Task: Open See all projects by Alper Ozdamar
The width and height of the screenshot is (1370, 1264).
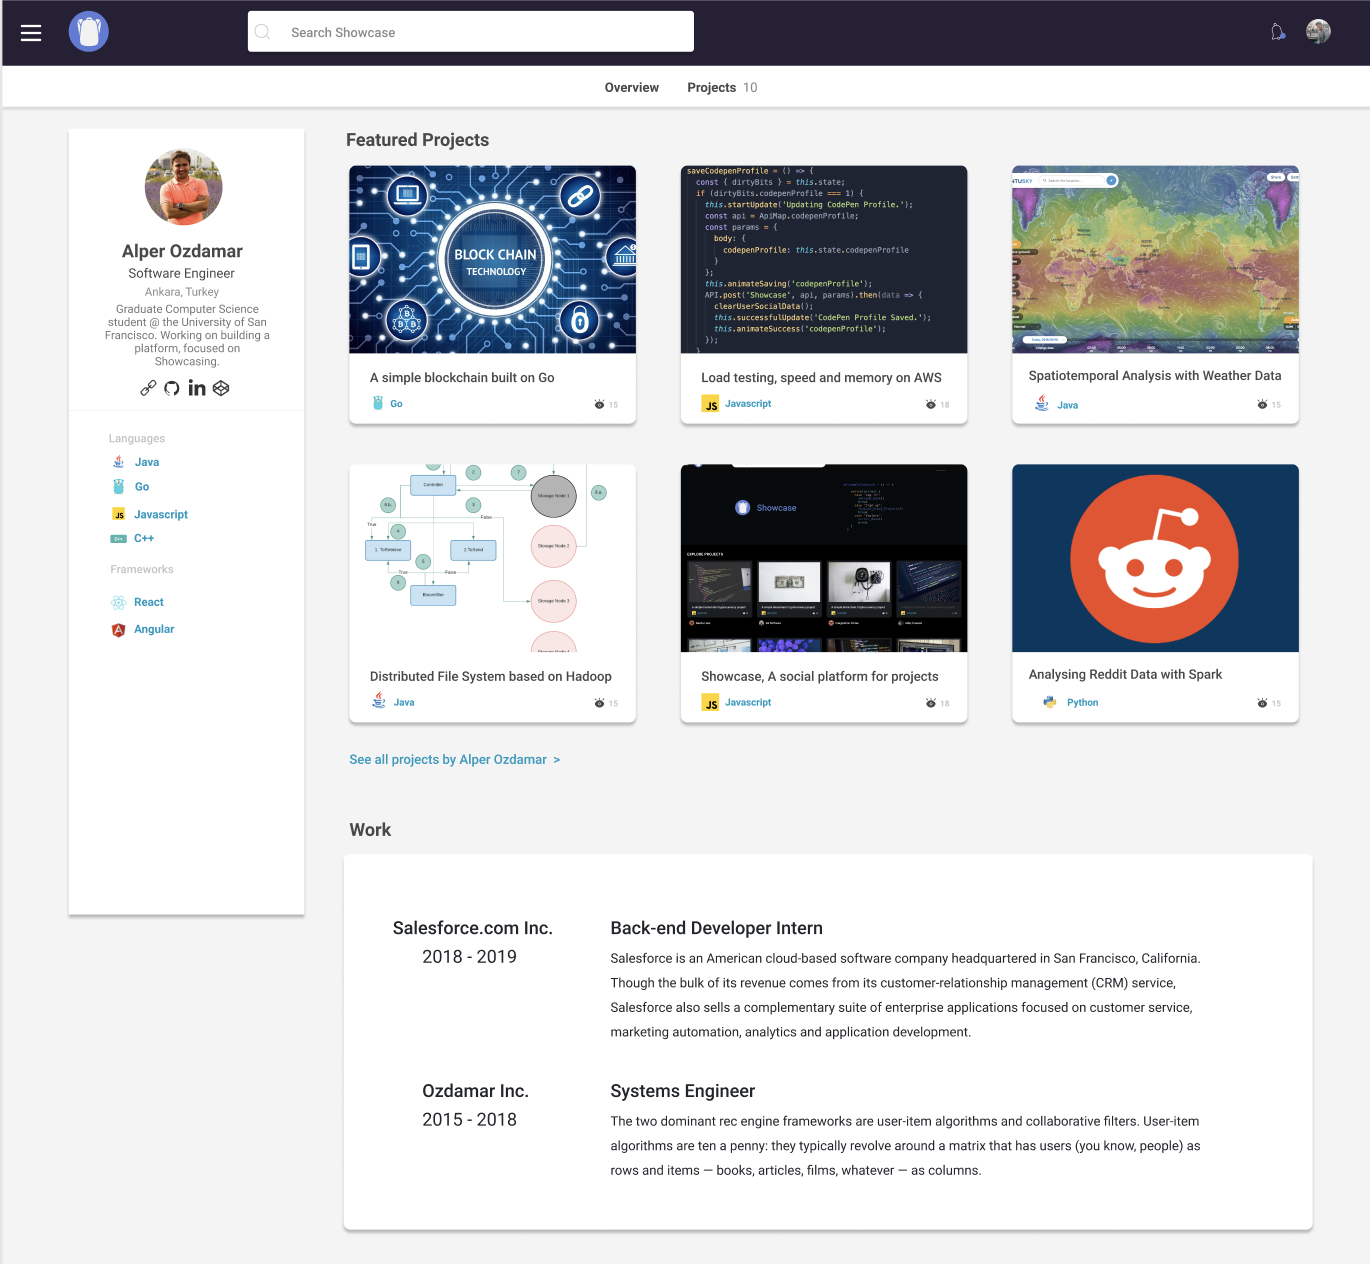Action: tap(455, 760)
